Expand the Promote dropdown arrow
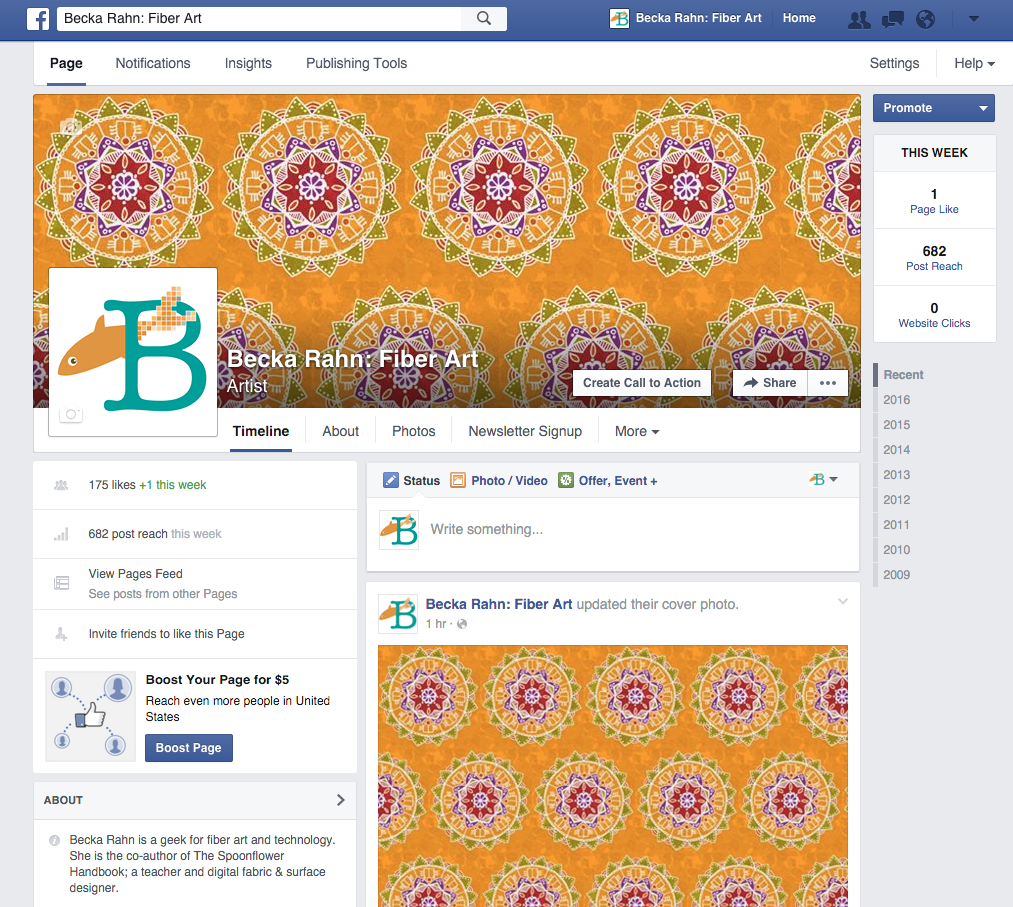 (x=983, y=108)
